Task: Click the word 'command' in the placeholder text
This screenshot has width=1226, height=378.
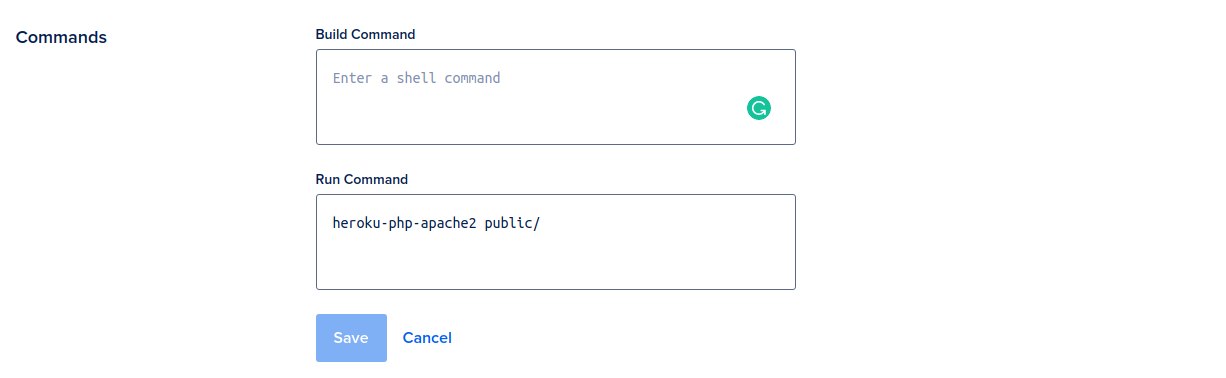Action: (x=472, y=77)
